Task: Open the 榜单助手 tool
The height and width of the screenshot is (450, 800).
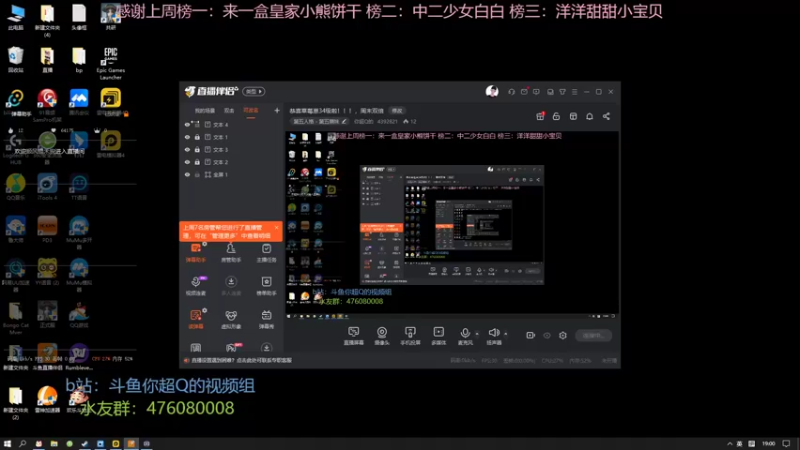Action: click(x=266, y=286)
